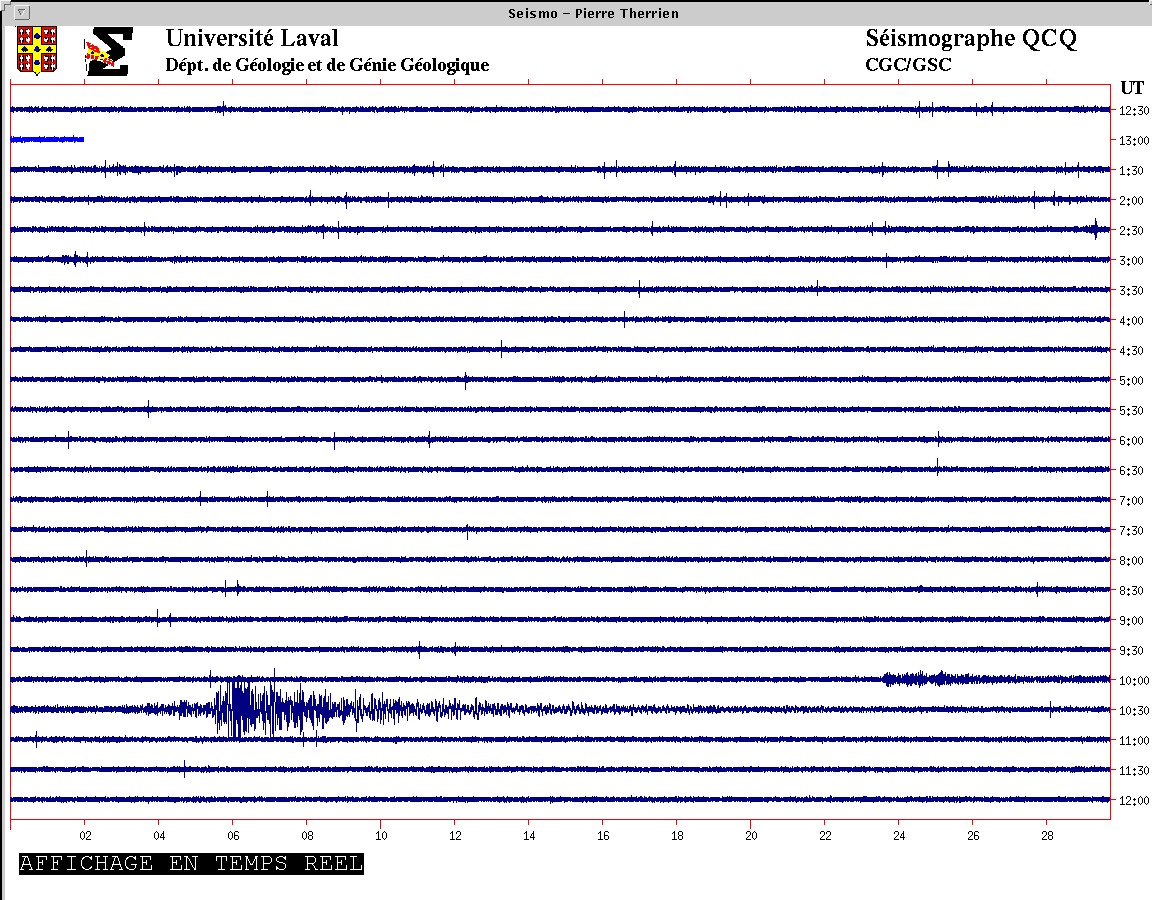Select the light blue segment on 13:00 trace

tap(47, 140)
